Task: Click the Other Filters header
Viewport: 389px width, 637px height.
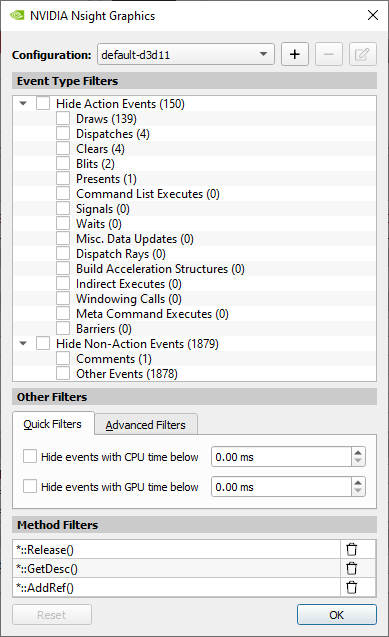Action: click(x=194, y=397)
